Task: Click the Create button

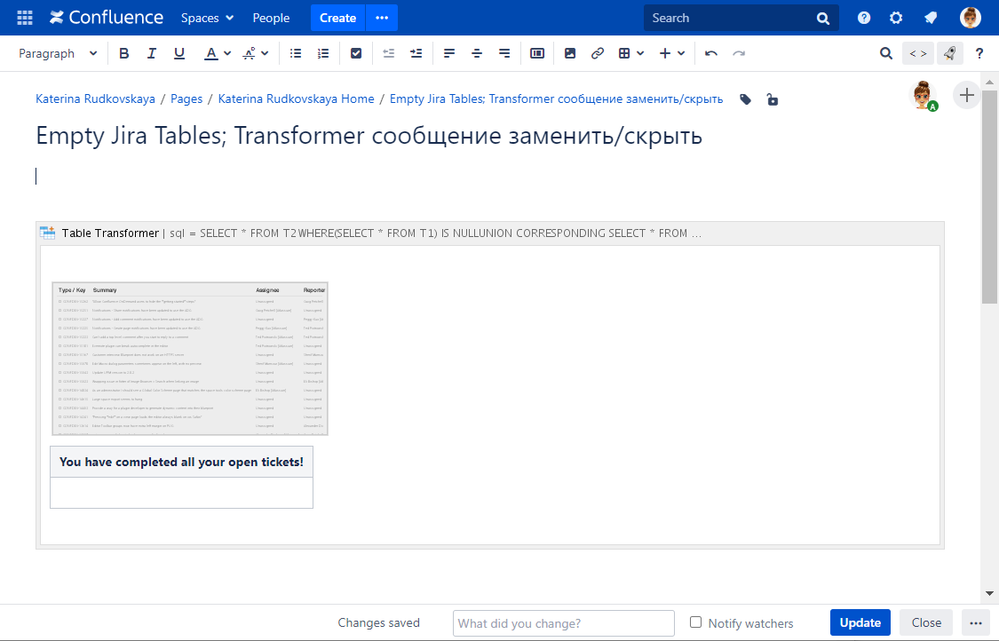Action: [338, 18]
